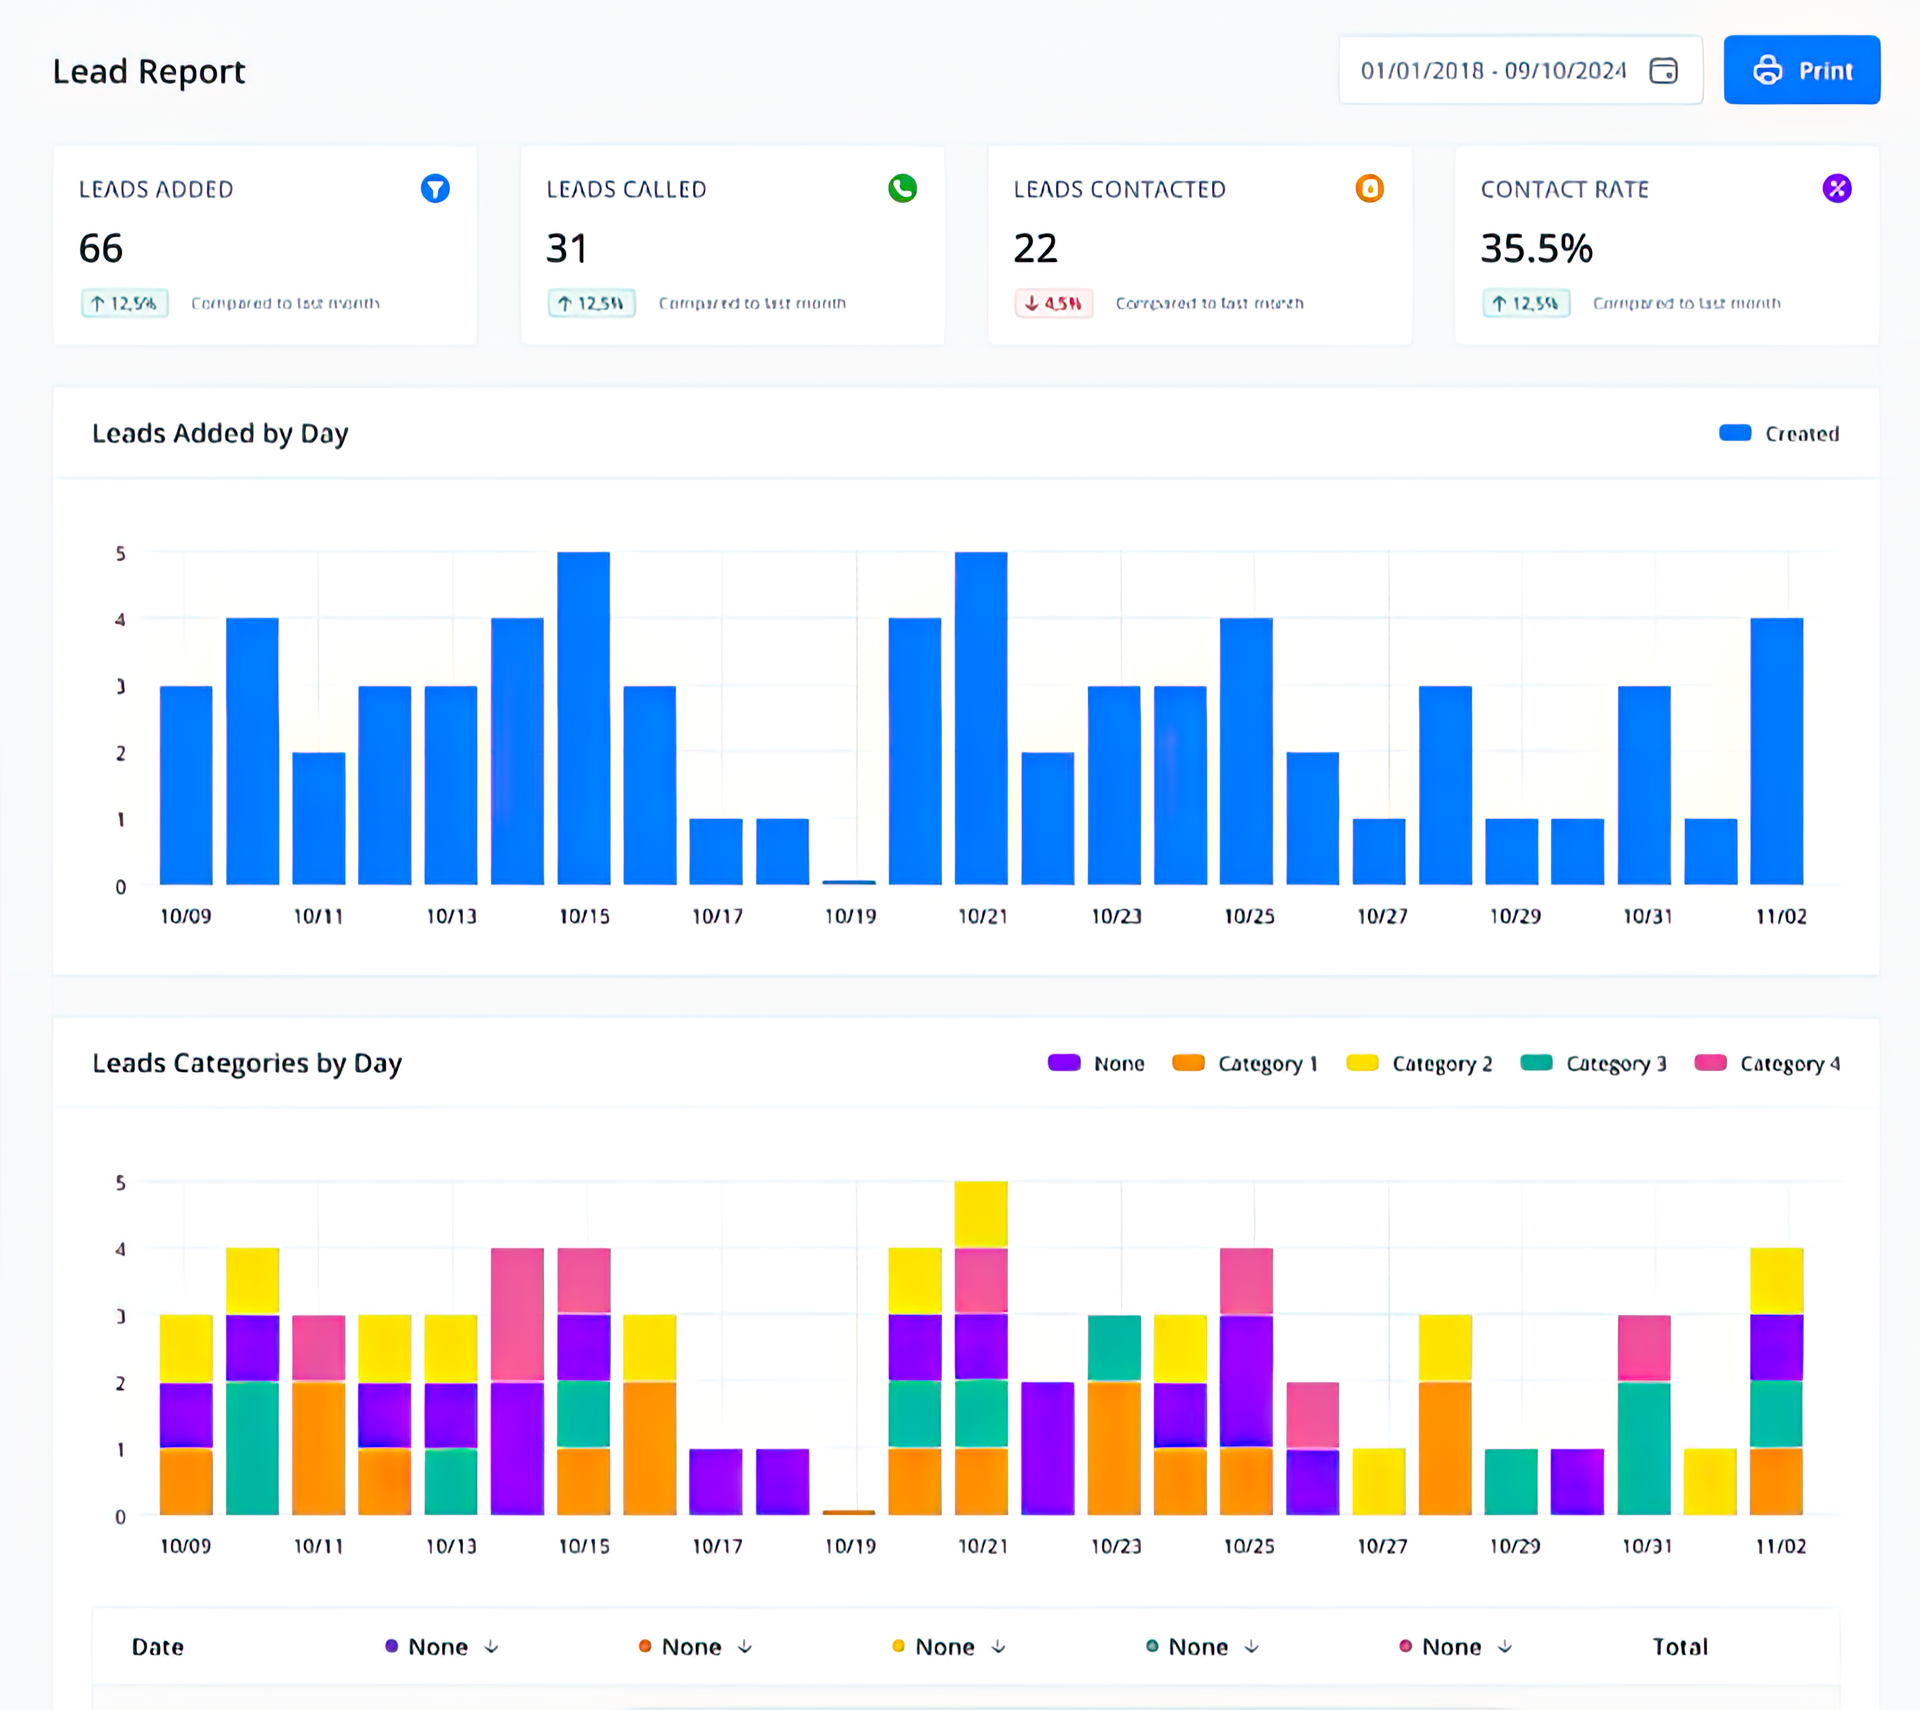The height and width of the screenshot is (1710, 1920).
Task: Click the printer icon inside the Print button
Action: (x=1768, y=70)
